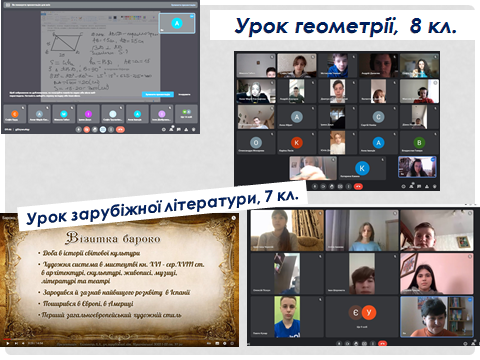
Task: End the call in the whiteboard presentation window
Action: point(120,129)
